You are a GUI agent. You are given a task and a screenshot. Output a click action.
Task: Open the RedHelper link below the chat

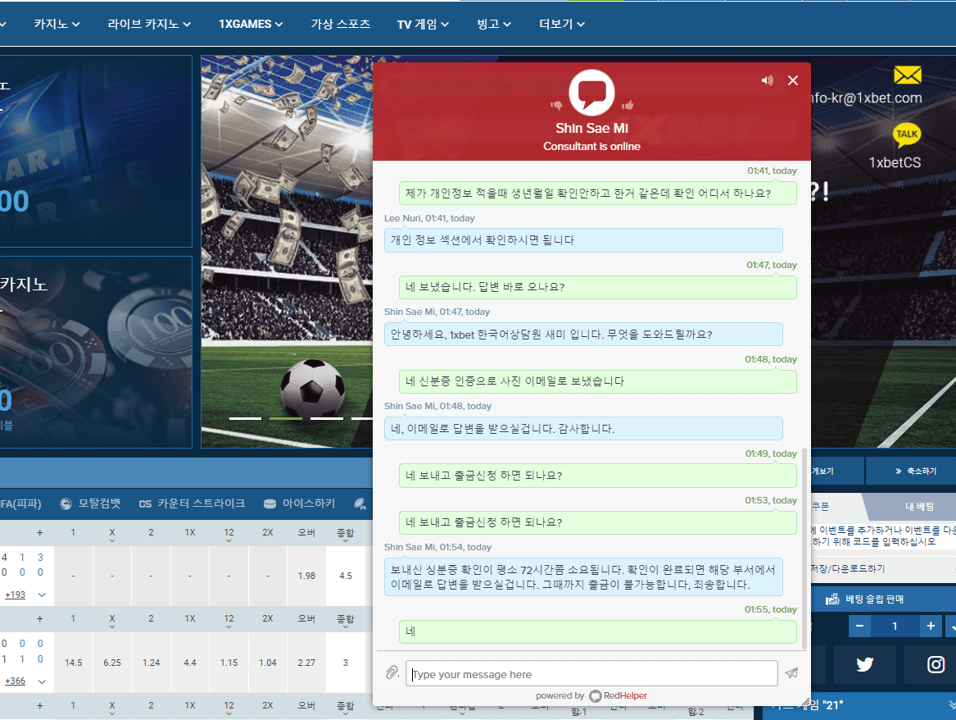pos(618,696)
